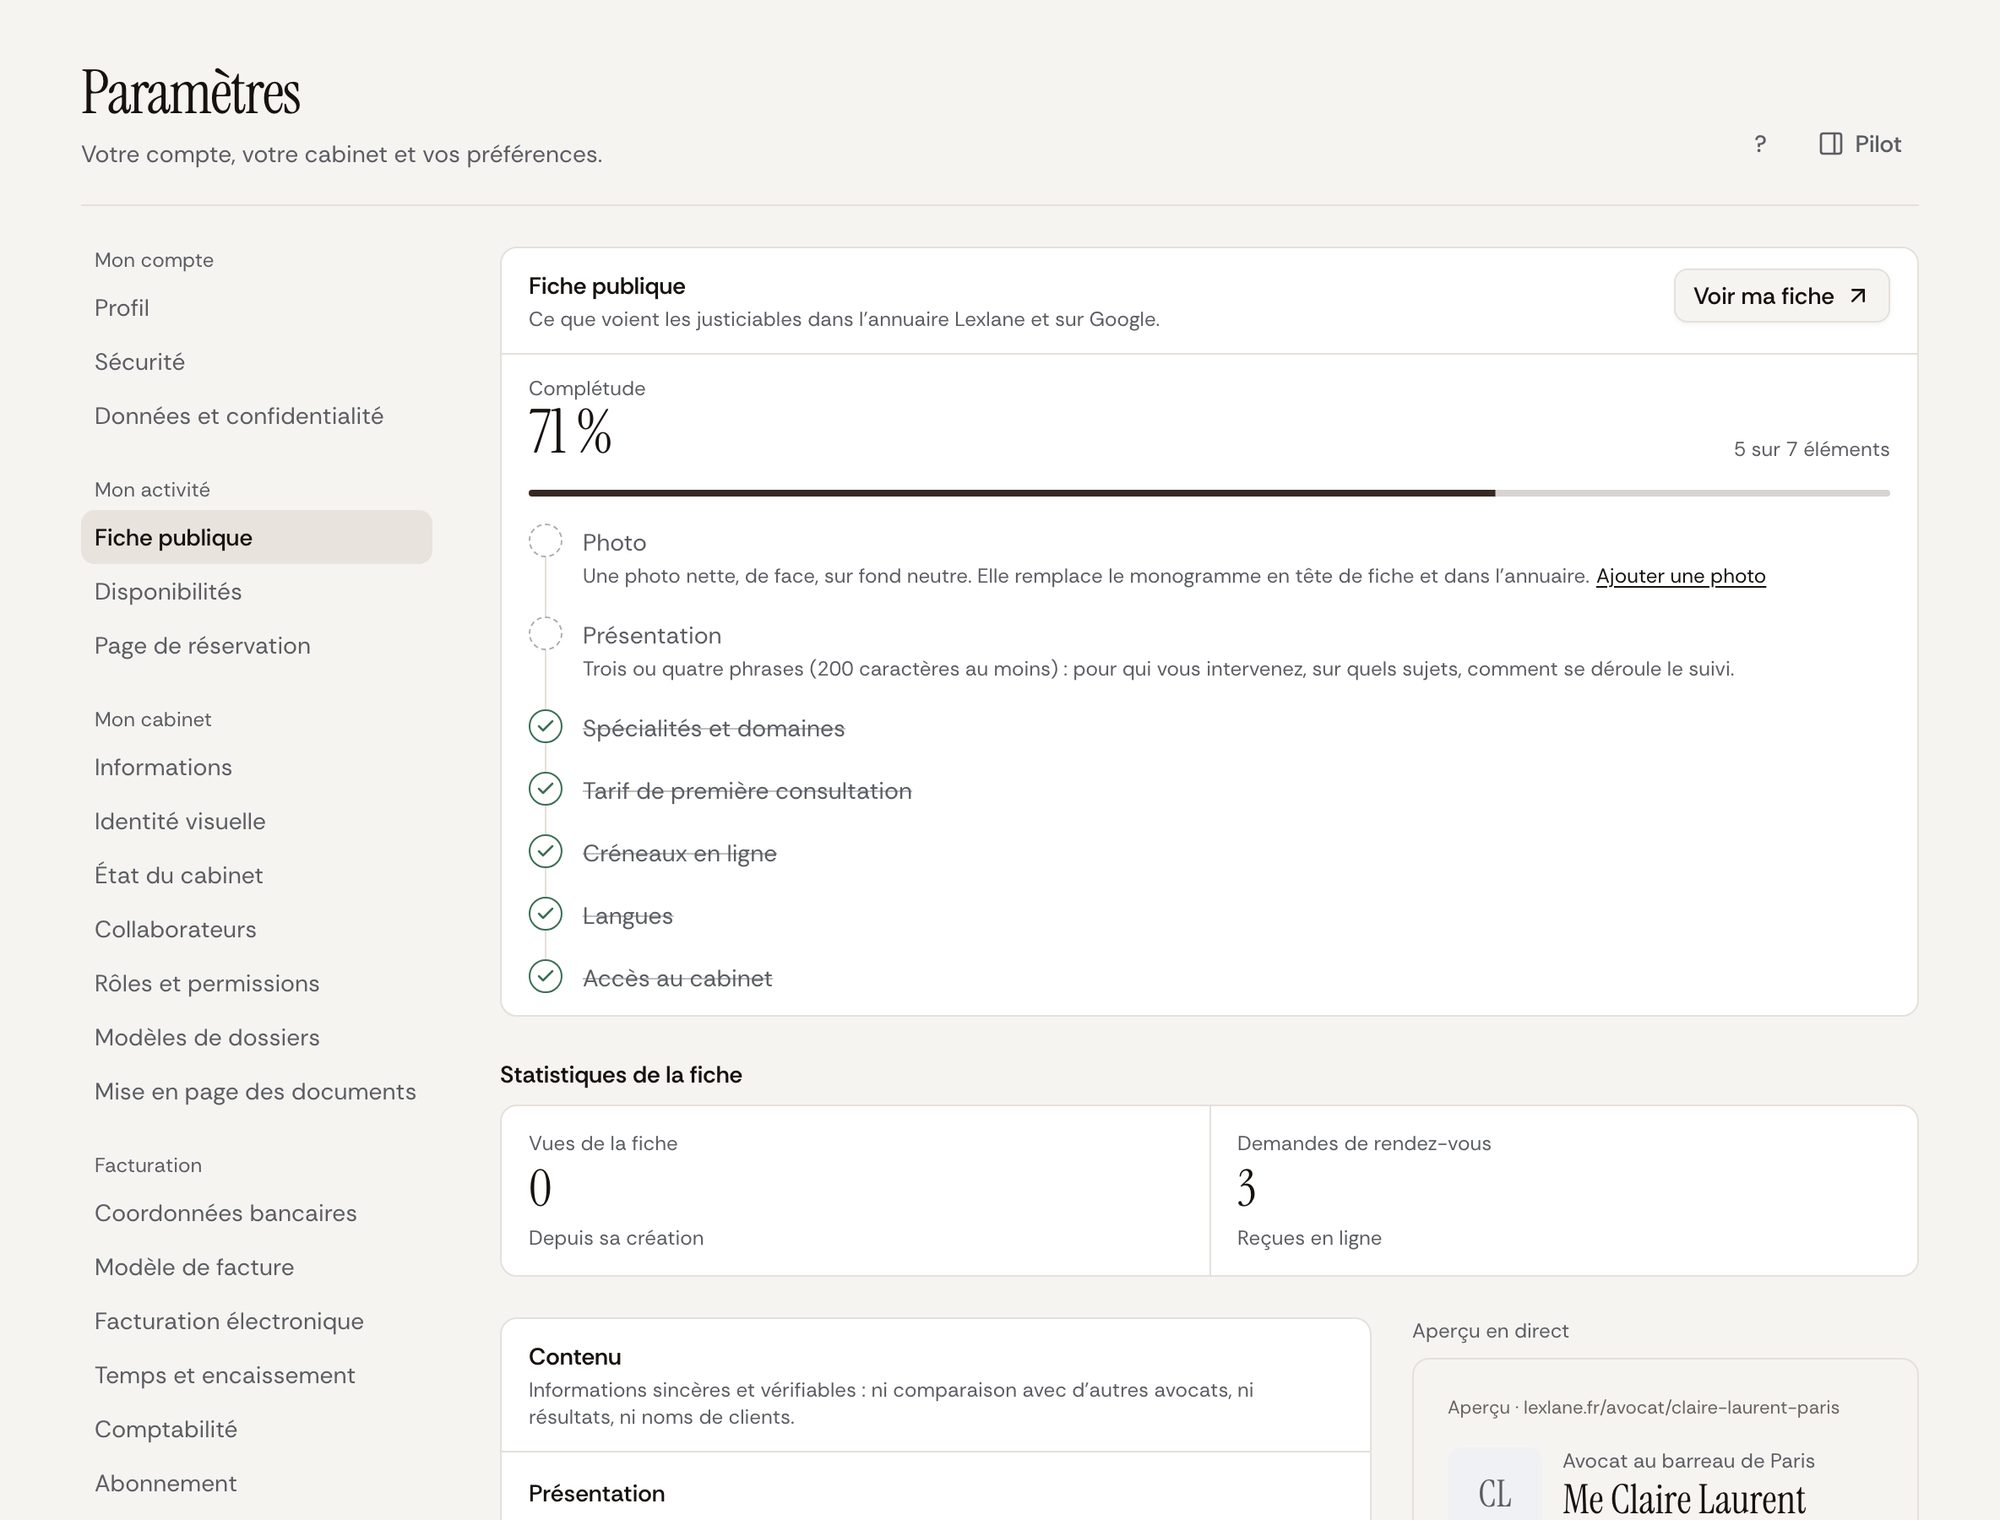
Task: Open the help question mark icon
Action: click(x=1760, y=144)
